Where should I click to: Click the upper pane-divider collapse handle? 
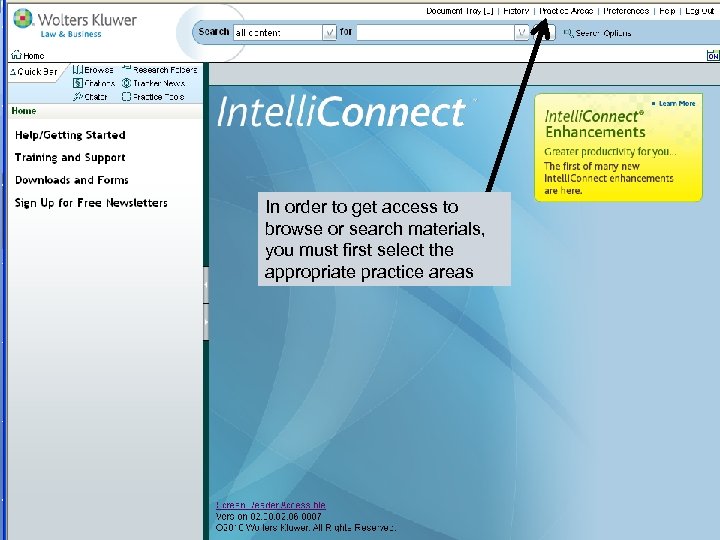click(x=206, y=285)
